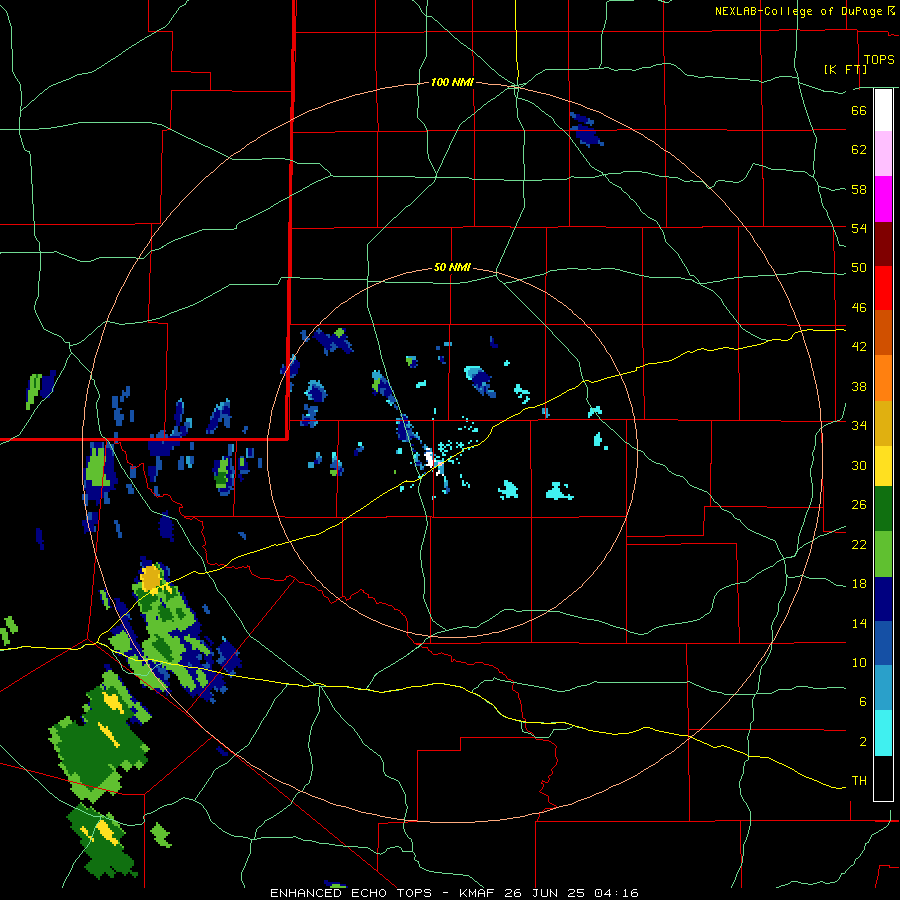Click the "ENHANCED ECHO TOPS" caption text
Viewport: 900px width, 900px height.
pos(351,893)
